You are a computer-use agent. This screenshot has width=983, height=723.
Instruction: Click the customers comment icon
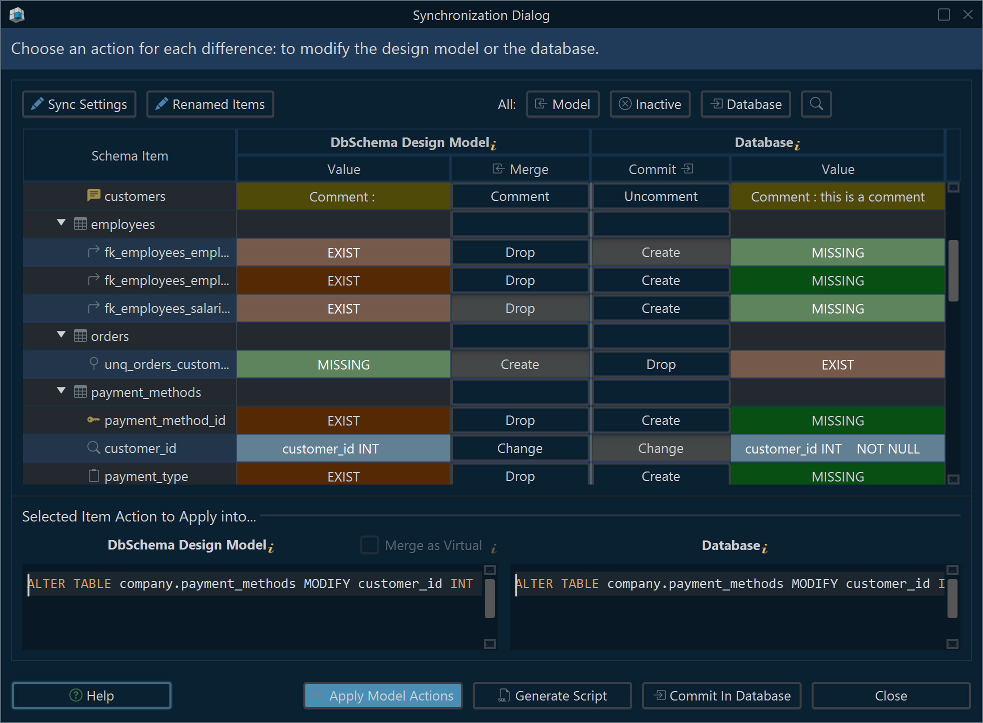[93, 196]
